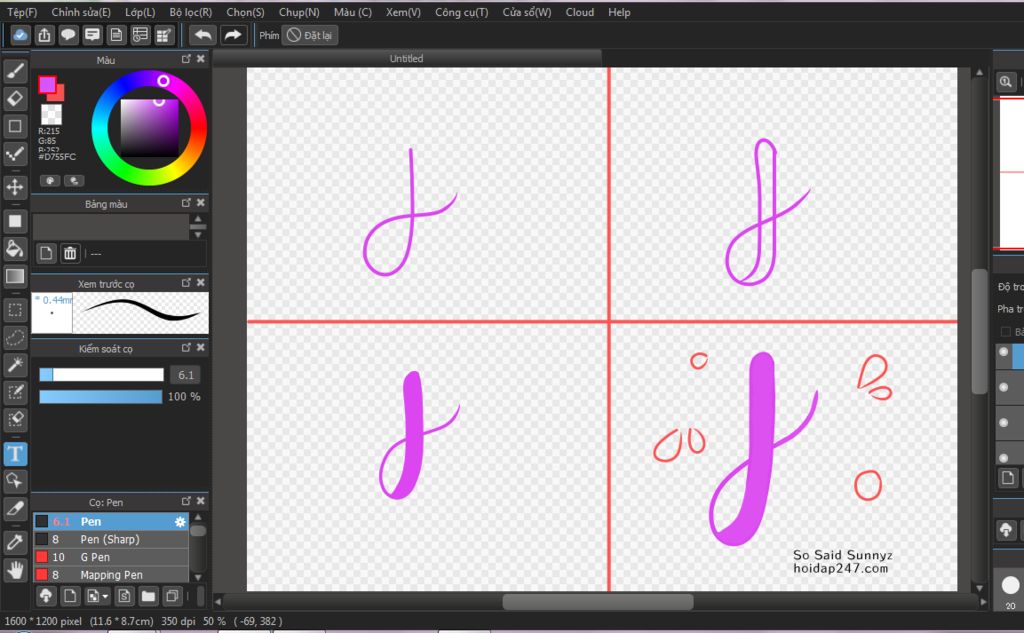Detach the Màu color panel
This screenshot has height=633, width=1024.
point(186,59)
